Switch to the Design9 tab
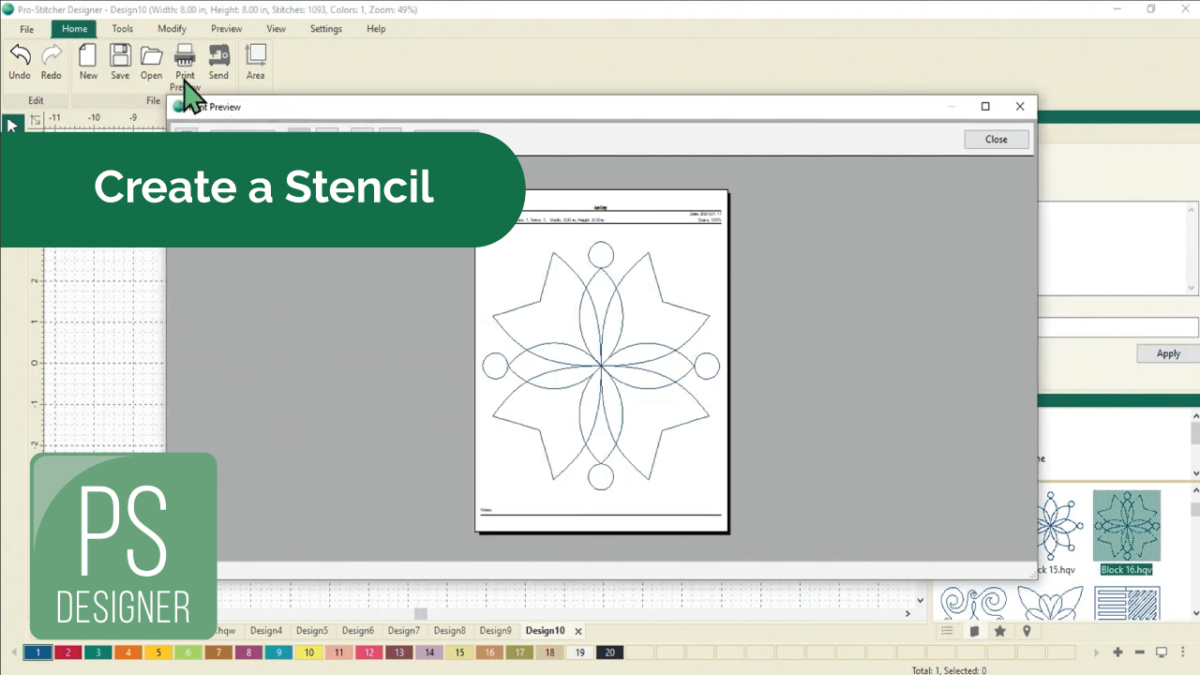The height and width of the screenshot is (675, 1200). click(496, 631)
